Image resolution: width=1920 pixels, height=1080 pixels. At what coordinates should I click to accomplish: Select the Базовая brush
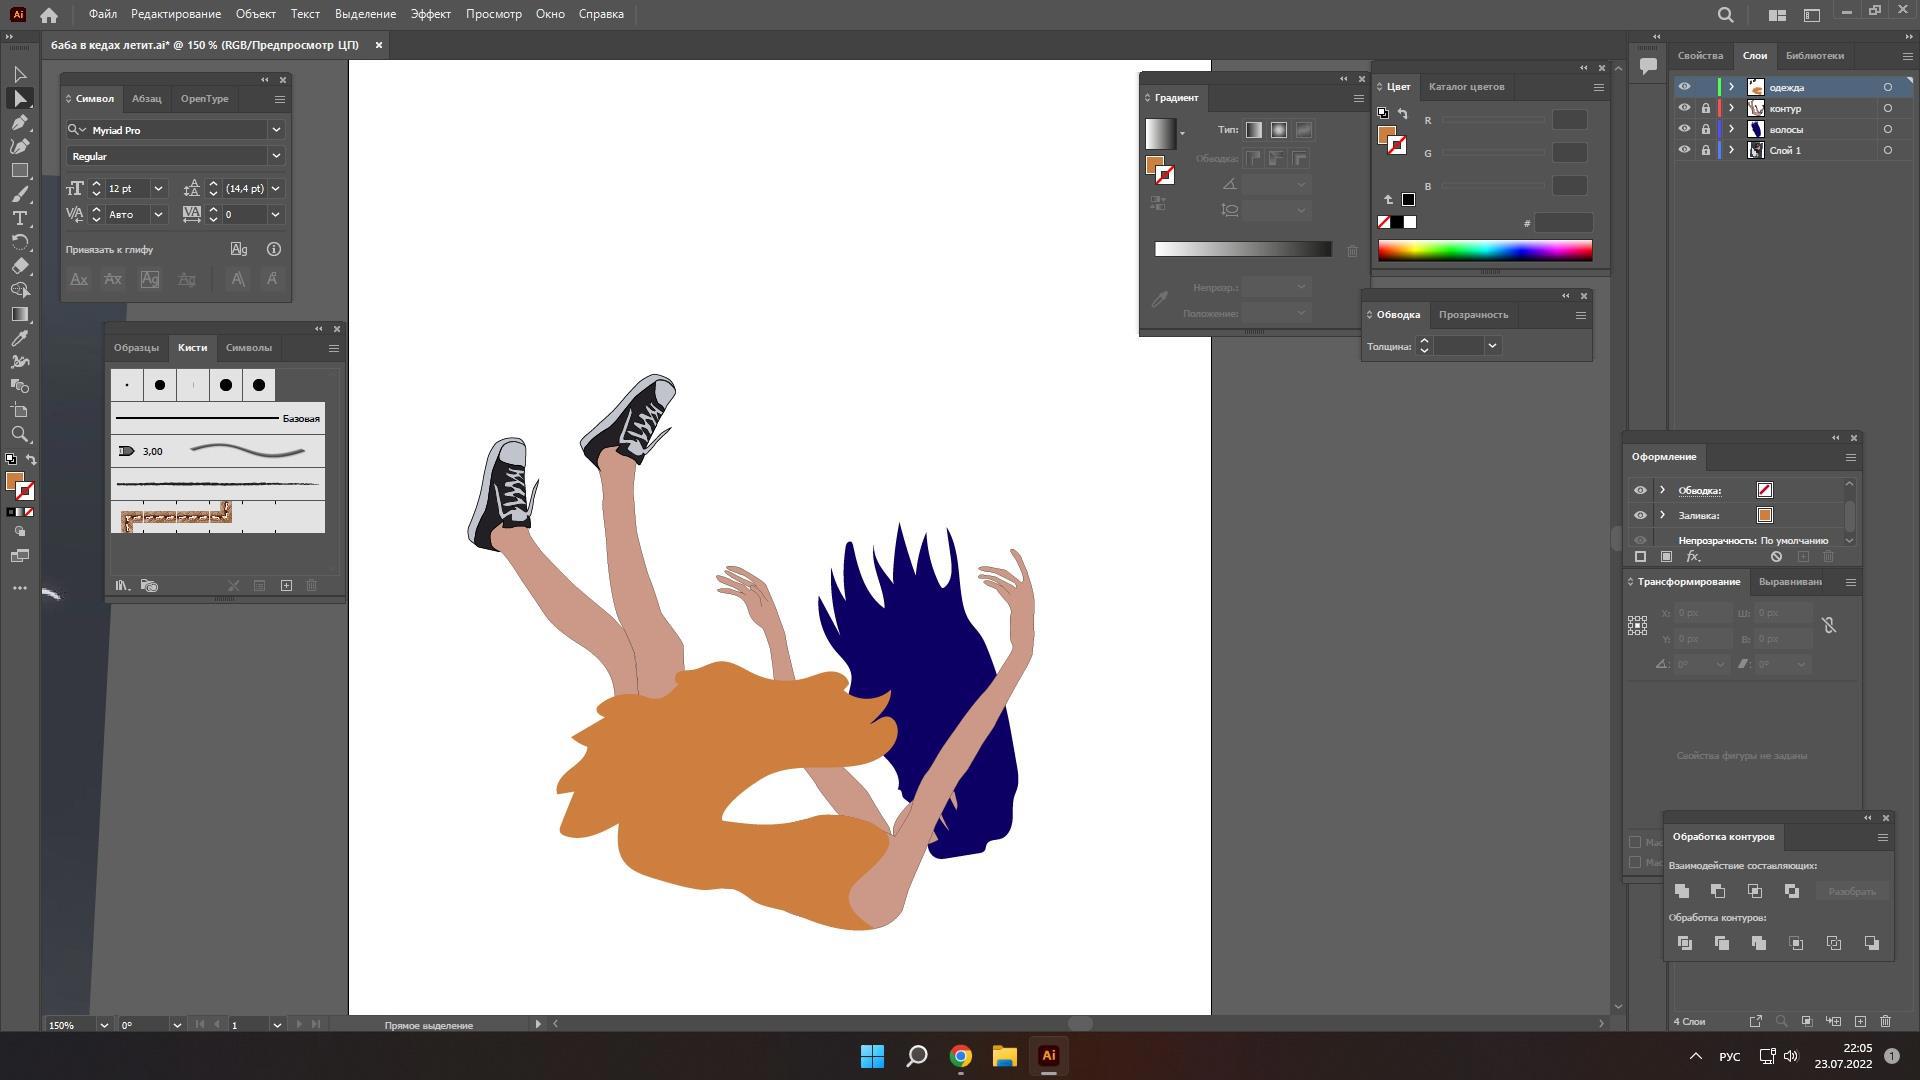tap(217, 418)
